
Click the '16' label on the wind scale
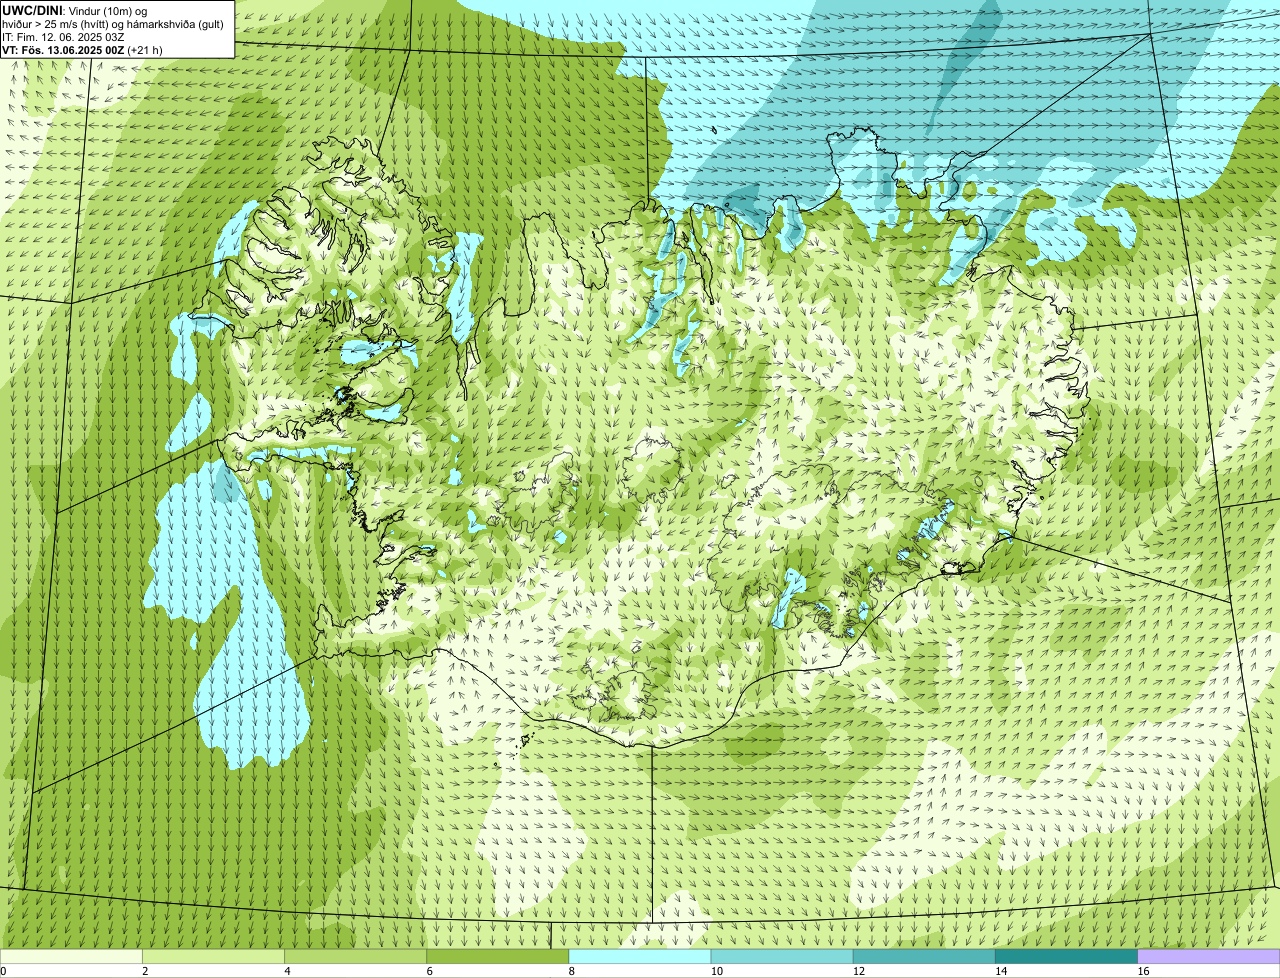coord(1143,971)
